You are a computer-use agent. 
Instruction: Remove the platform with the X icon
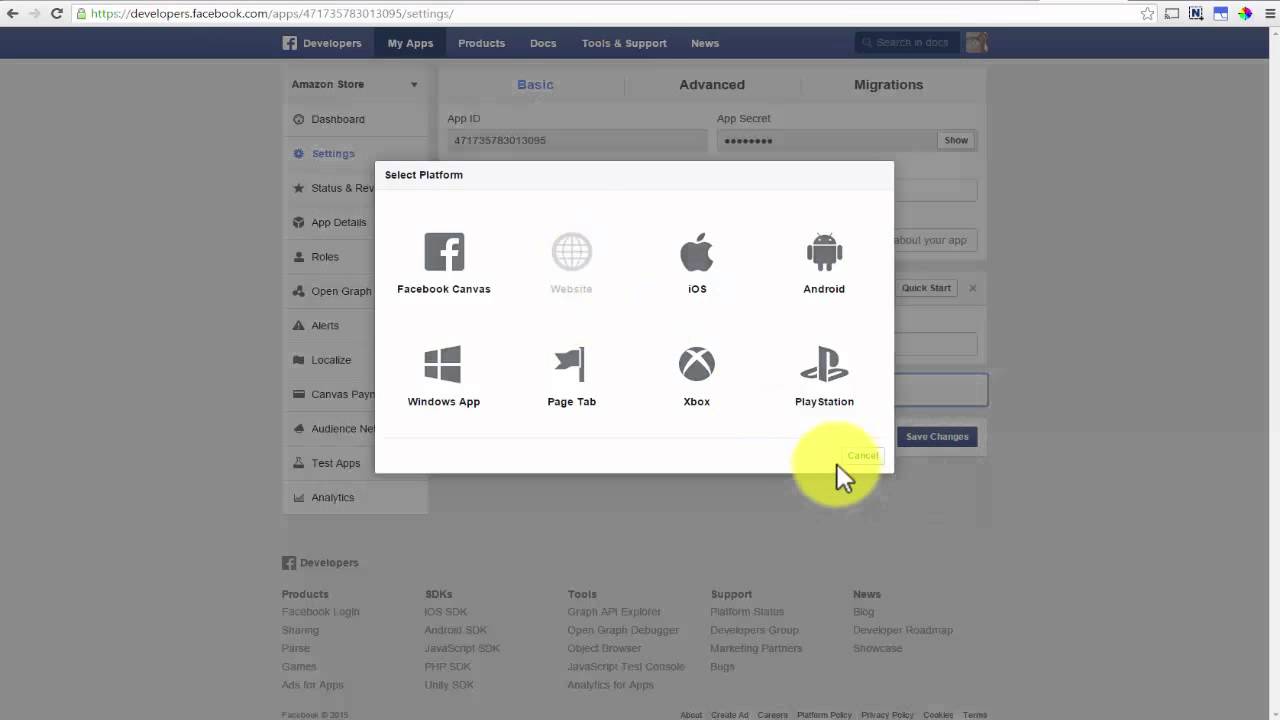[972, 288]
